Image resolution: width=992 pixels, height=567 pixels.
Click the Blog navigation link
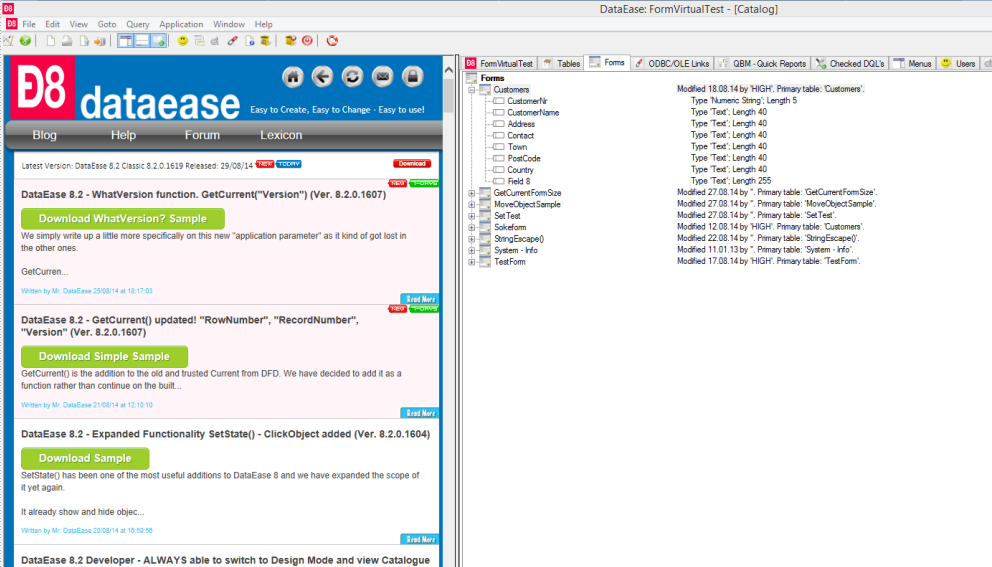coord(44,135)
